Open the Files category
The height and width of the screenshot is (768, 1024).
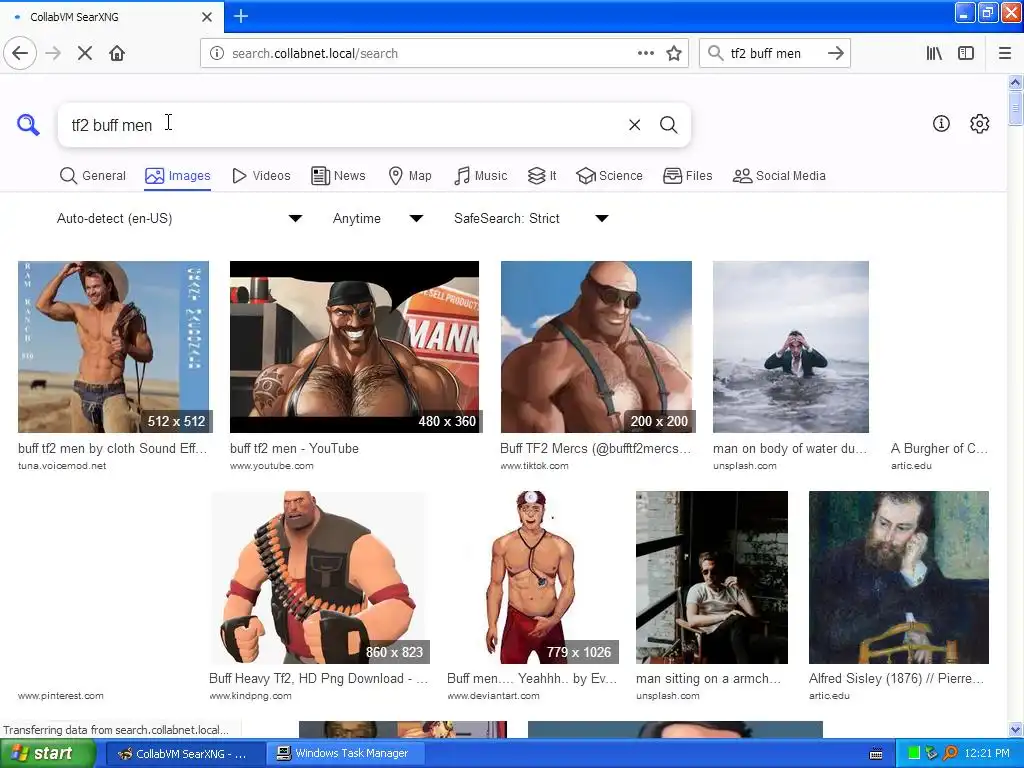pos(688,176)
